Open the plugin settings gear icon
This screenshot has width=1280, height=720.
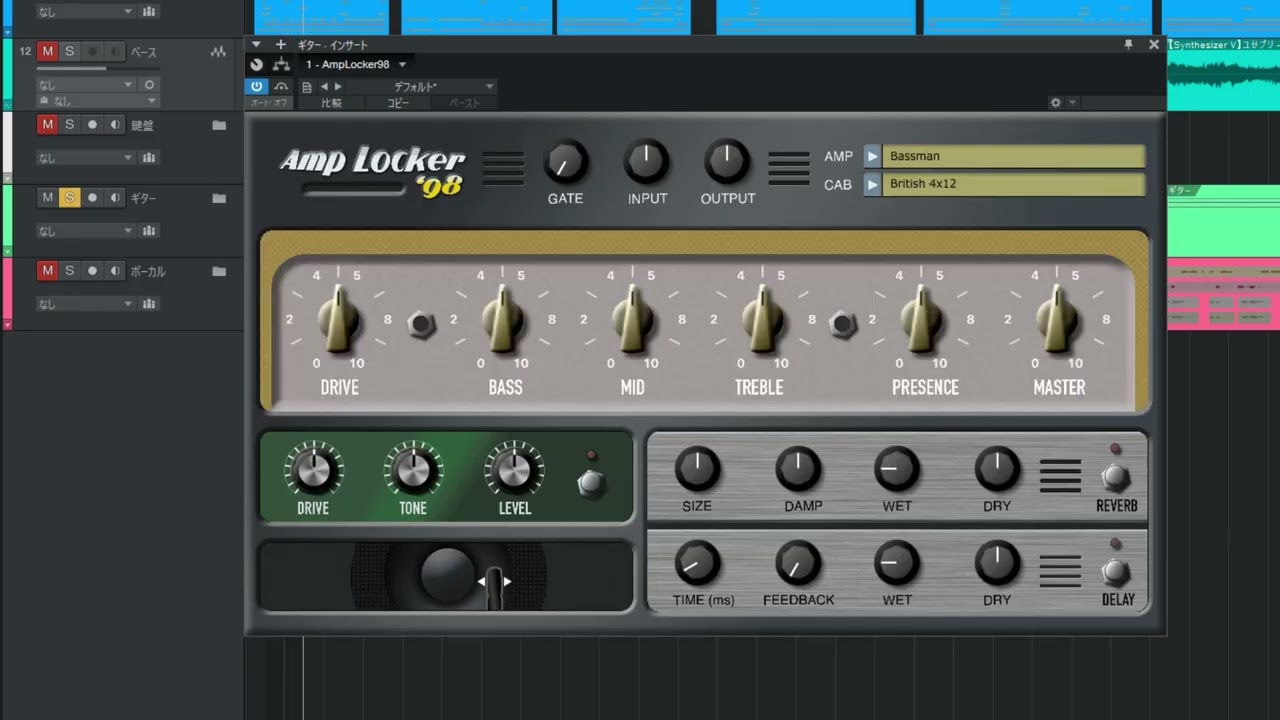click(x=1055, y=102)
